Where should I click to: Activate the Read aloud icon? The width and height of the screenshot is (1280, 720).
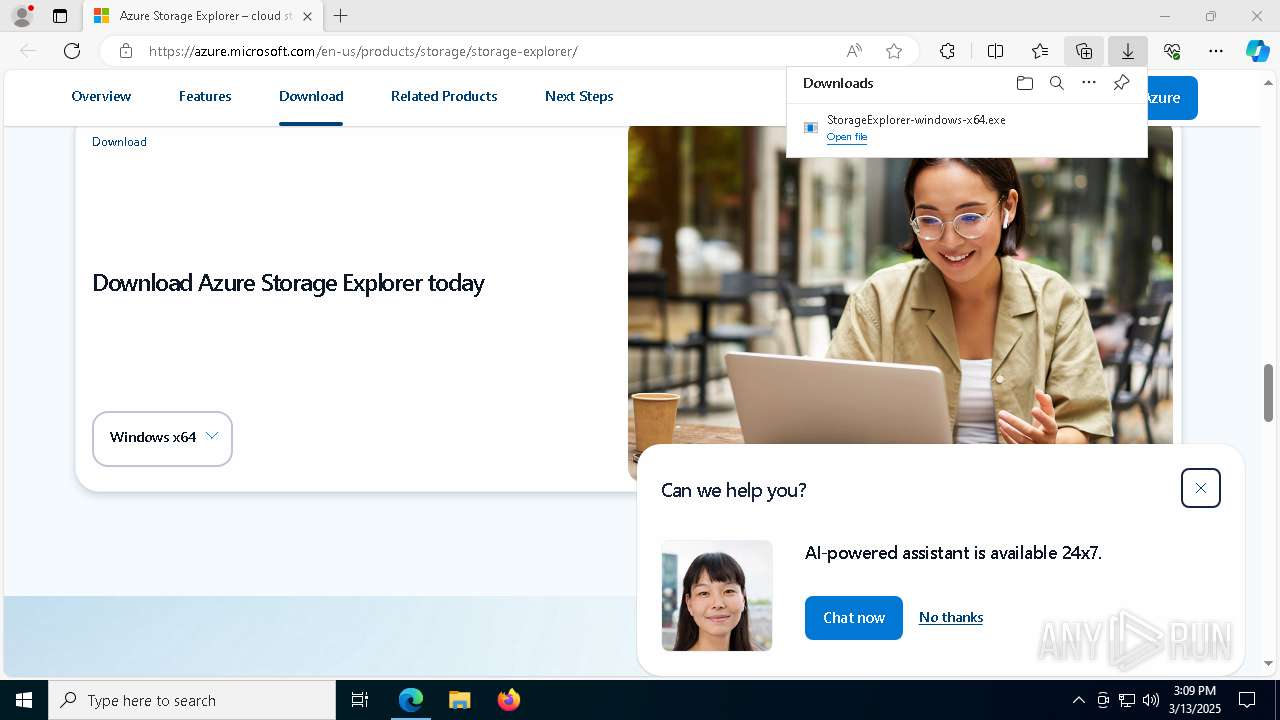coord(854,51)
